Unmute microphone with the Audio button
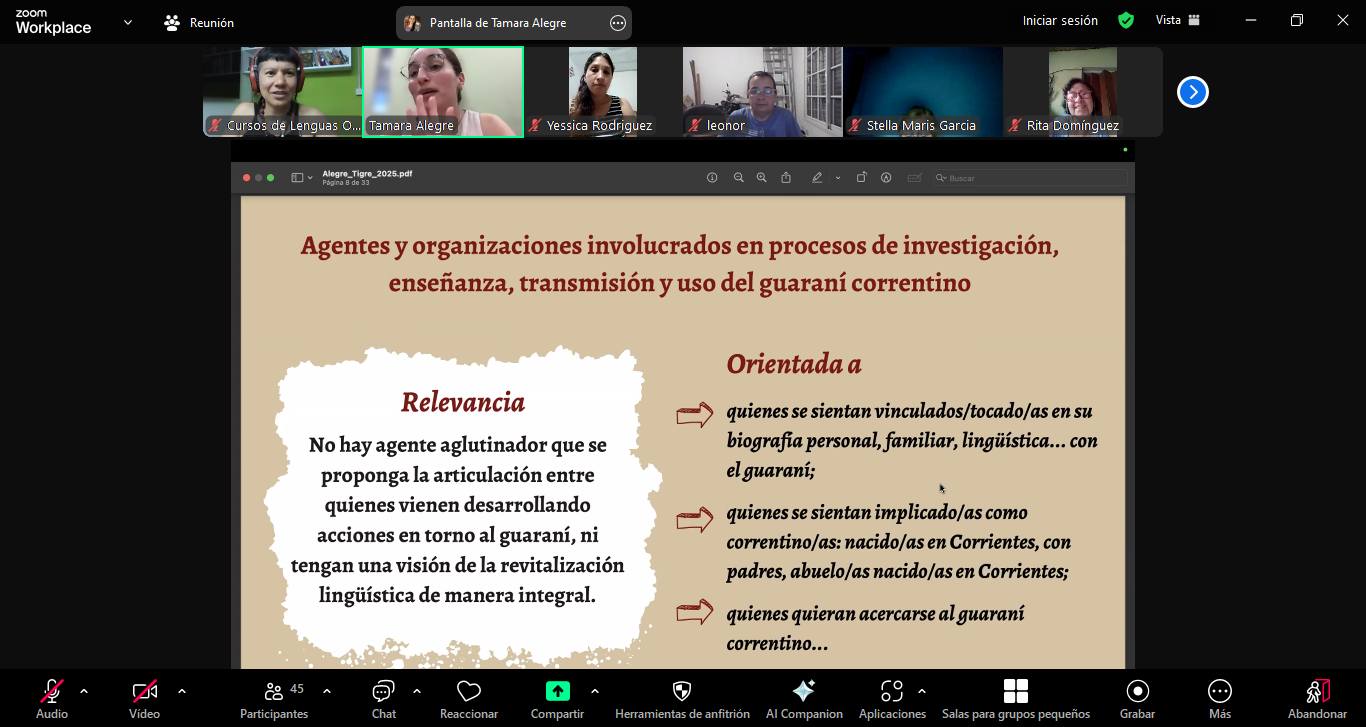The width and height of the screenshot is (1366, 727). [x=51, y=698]
